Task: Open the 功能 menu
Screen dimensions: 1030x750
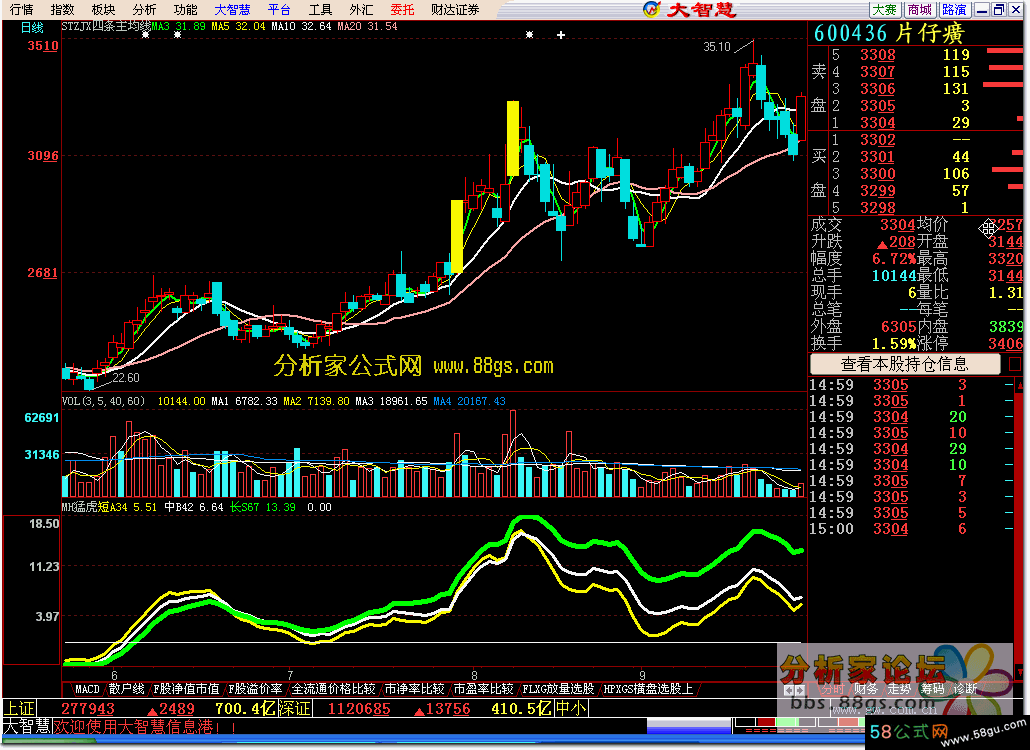Action: pos(185,9)
